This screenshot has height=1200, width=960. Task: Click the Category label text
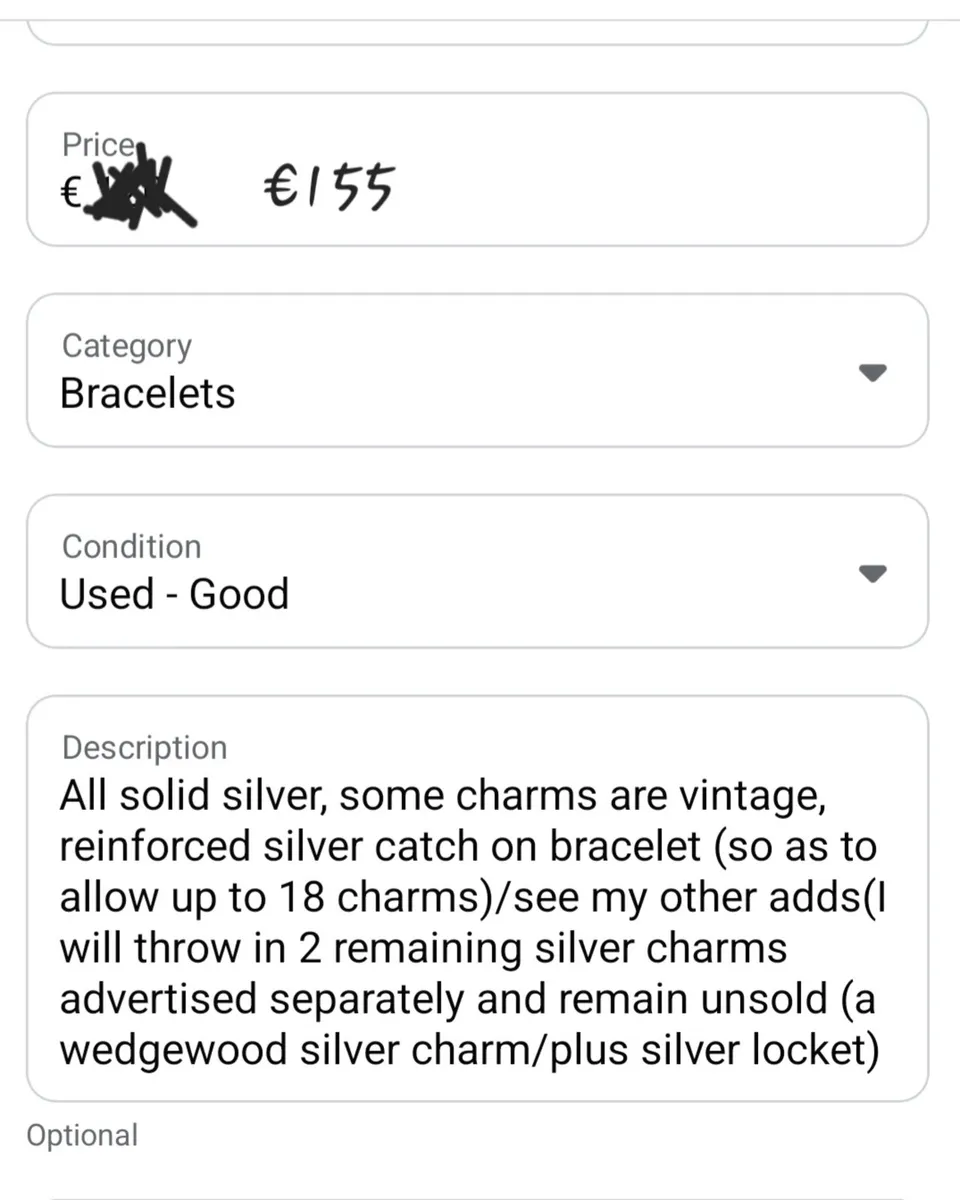pos(126,346)
